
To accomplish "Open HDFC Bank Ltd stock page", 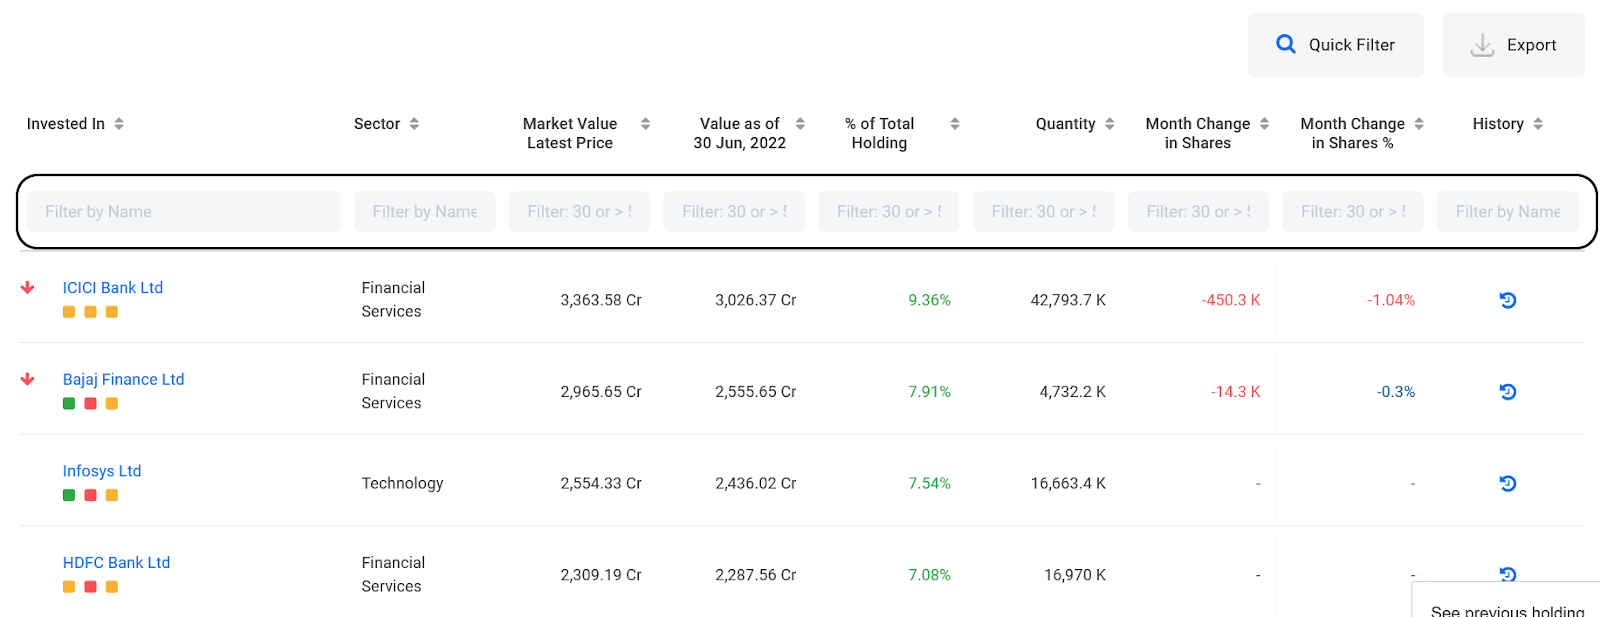I will tap(116, 563).
